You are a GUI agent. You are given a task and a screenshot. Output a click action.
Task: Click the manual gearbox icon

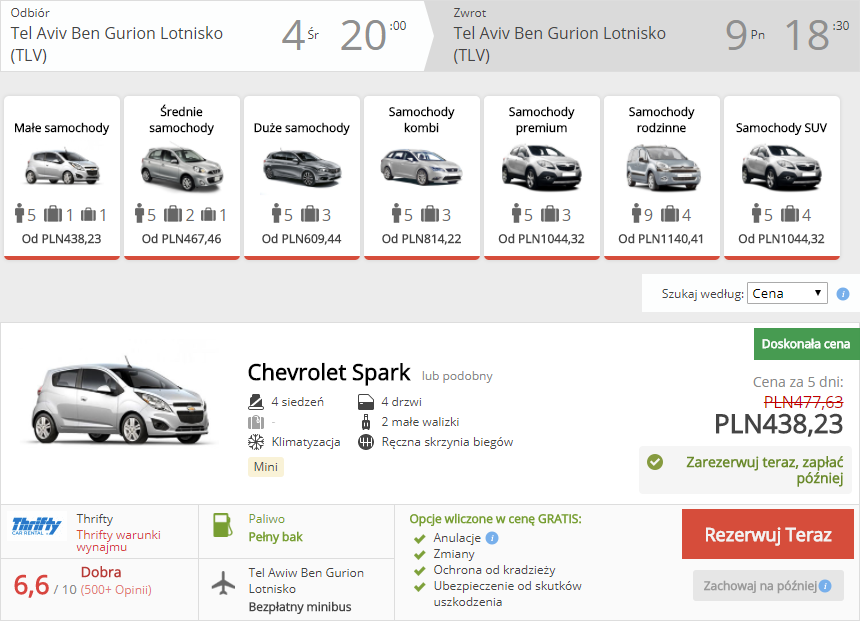coord(365,442)
